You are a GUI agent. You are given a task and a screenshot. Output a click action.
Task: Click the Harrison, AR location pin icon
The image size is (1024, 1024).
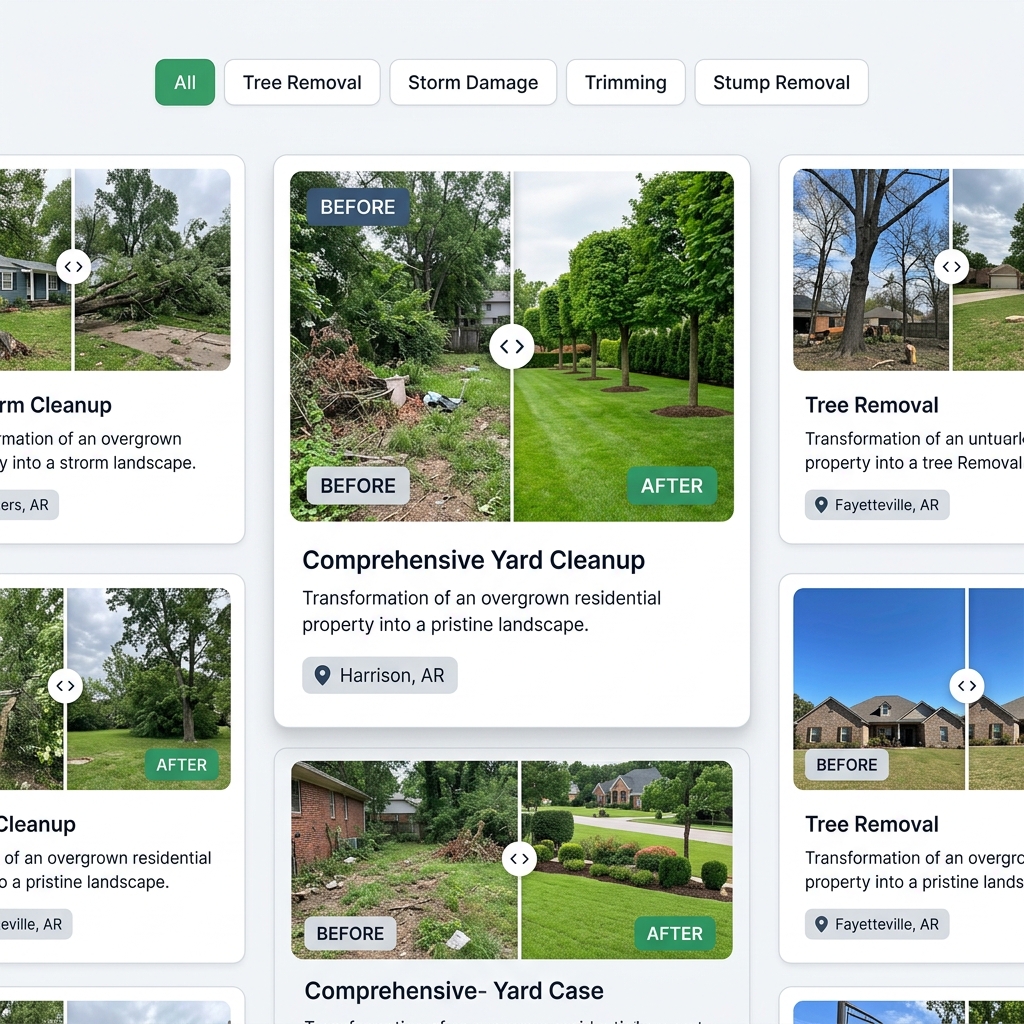tap(322, 675)
